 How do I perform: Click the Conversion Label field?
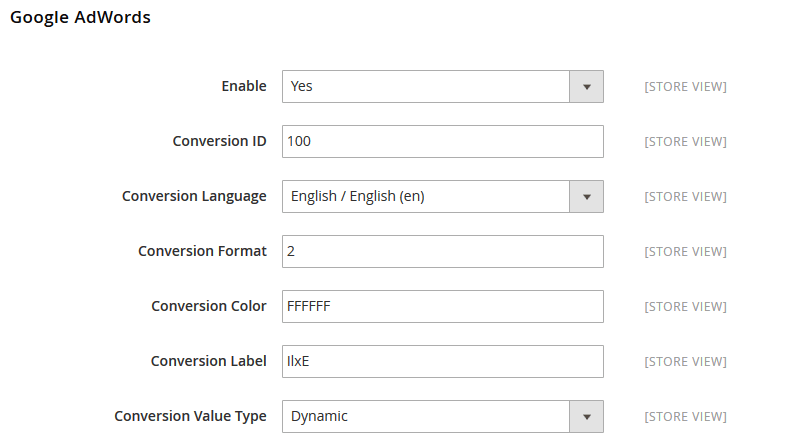coord(442,362)
